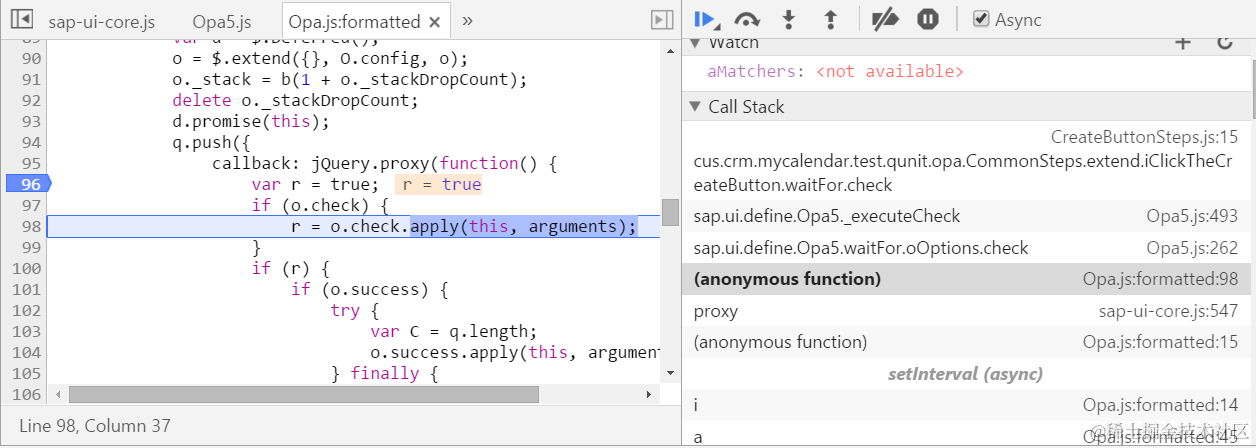1256x448 pixels.
Task: Select the anonymous function frame at Opa.js:formatted:15
Action: 965,342
